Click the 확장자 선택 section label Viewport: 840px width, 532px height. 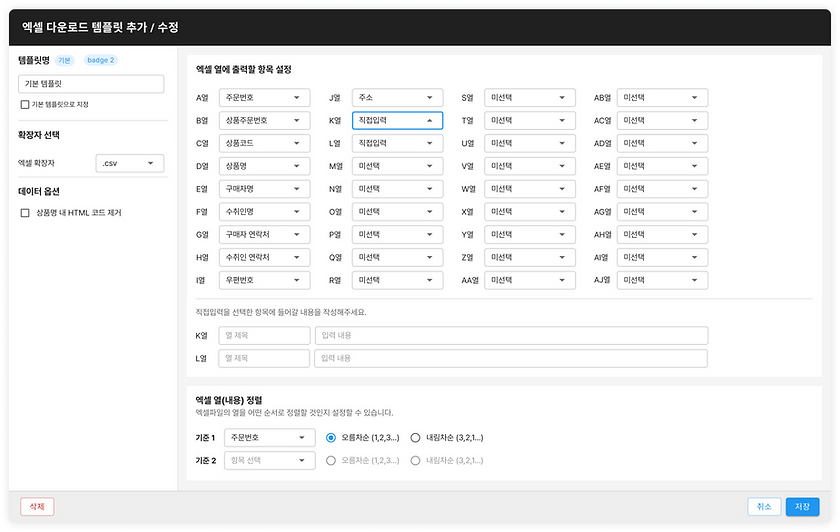pos(39,135)
